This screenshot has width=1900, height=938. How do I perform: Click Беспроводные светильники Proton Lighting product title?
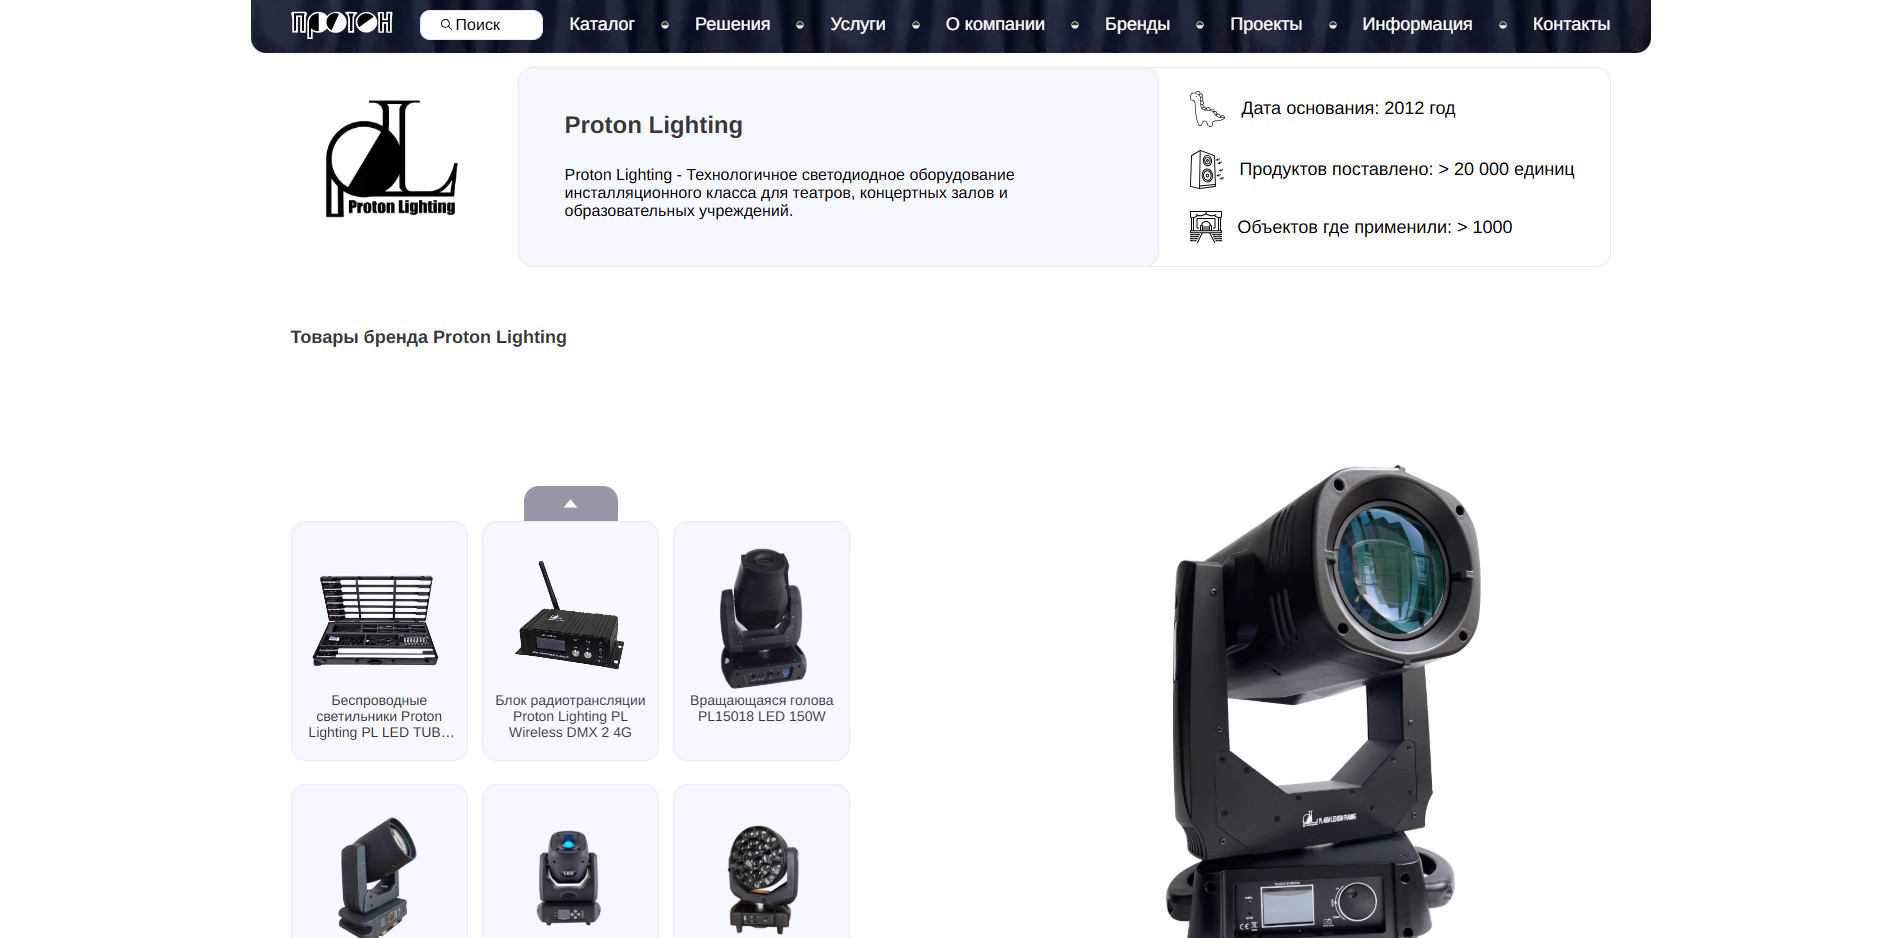click(380, 716)
